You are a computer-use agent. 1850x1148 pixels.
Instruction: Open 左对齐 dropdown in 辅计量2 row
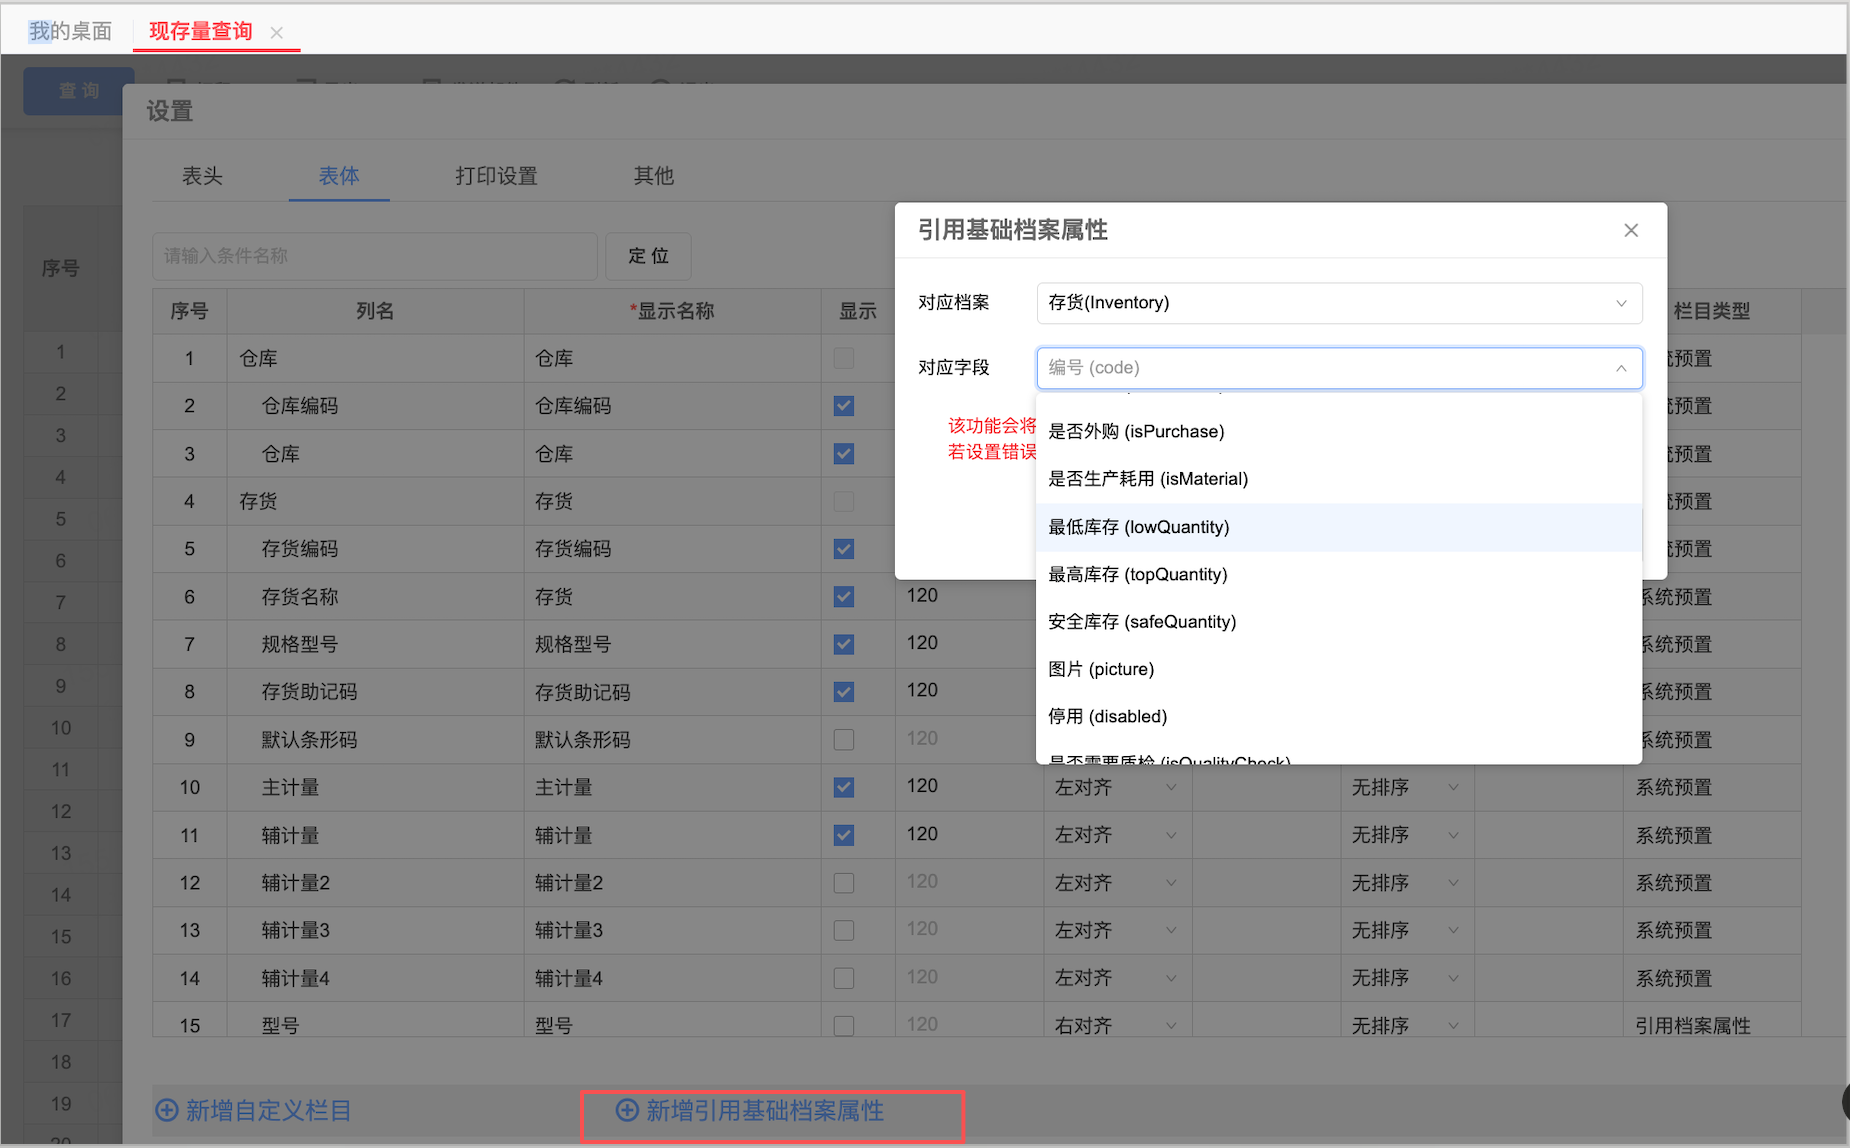pyautogui.click(x=1116, y=883)
